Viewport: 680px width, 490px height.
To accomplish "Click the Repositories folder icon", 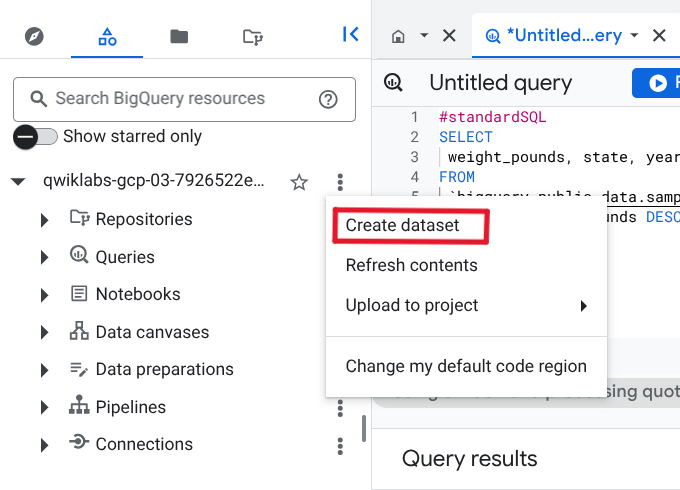I will [79, 218].
